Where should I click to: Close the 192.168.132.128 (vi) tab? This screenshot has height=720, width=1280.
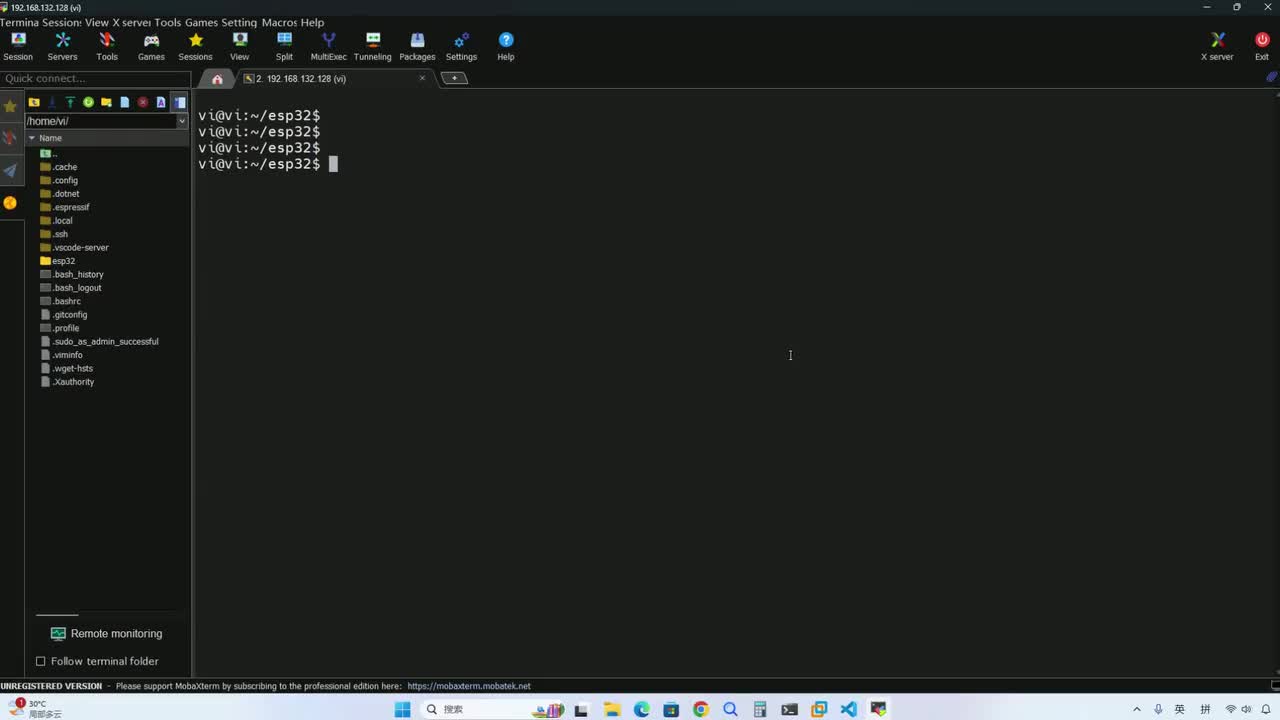point(422,78)
